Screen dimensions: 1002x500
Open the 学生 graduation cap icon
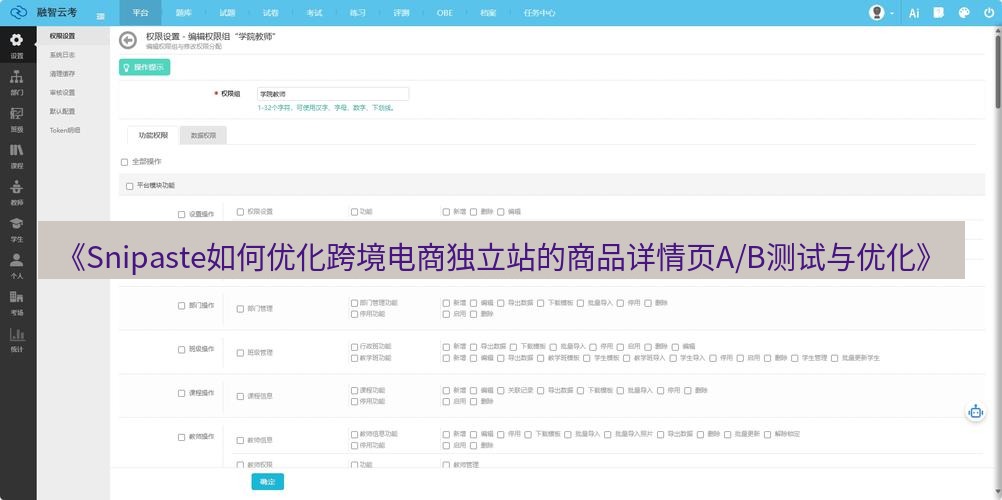click(17, 229)
